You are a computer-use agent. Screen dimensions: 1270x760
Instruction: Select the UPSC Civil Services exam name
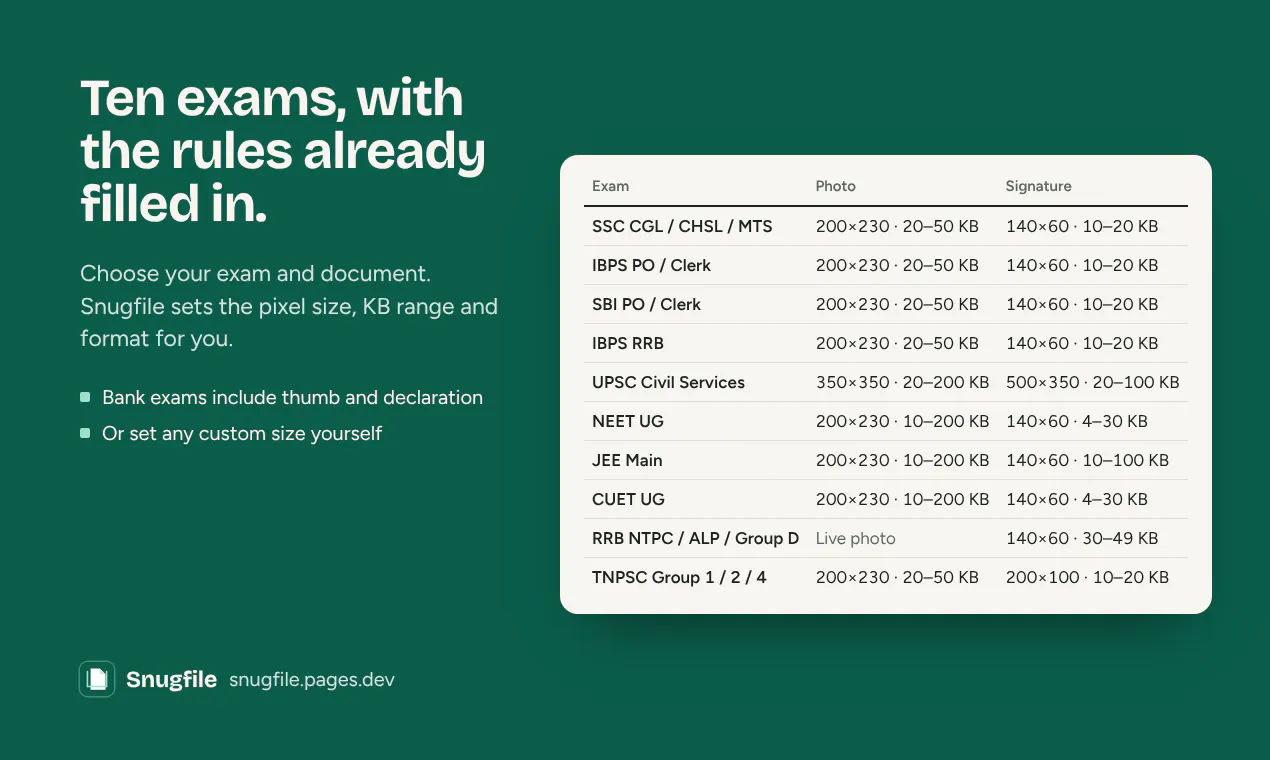(668, 382)
